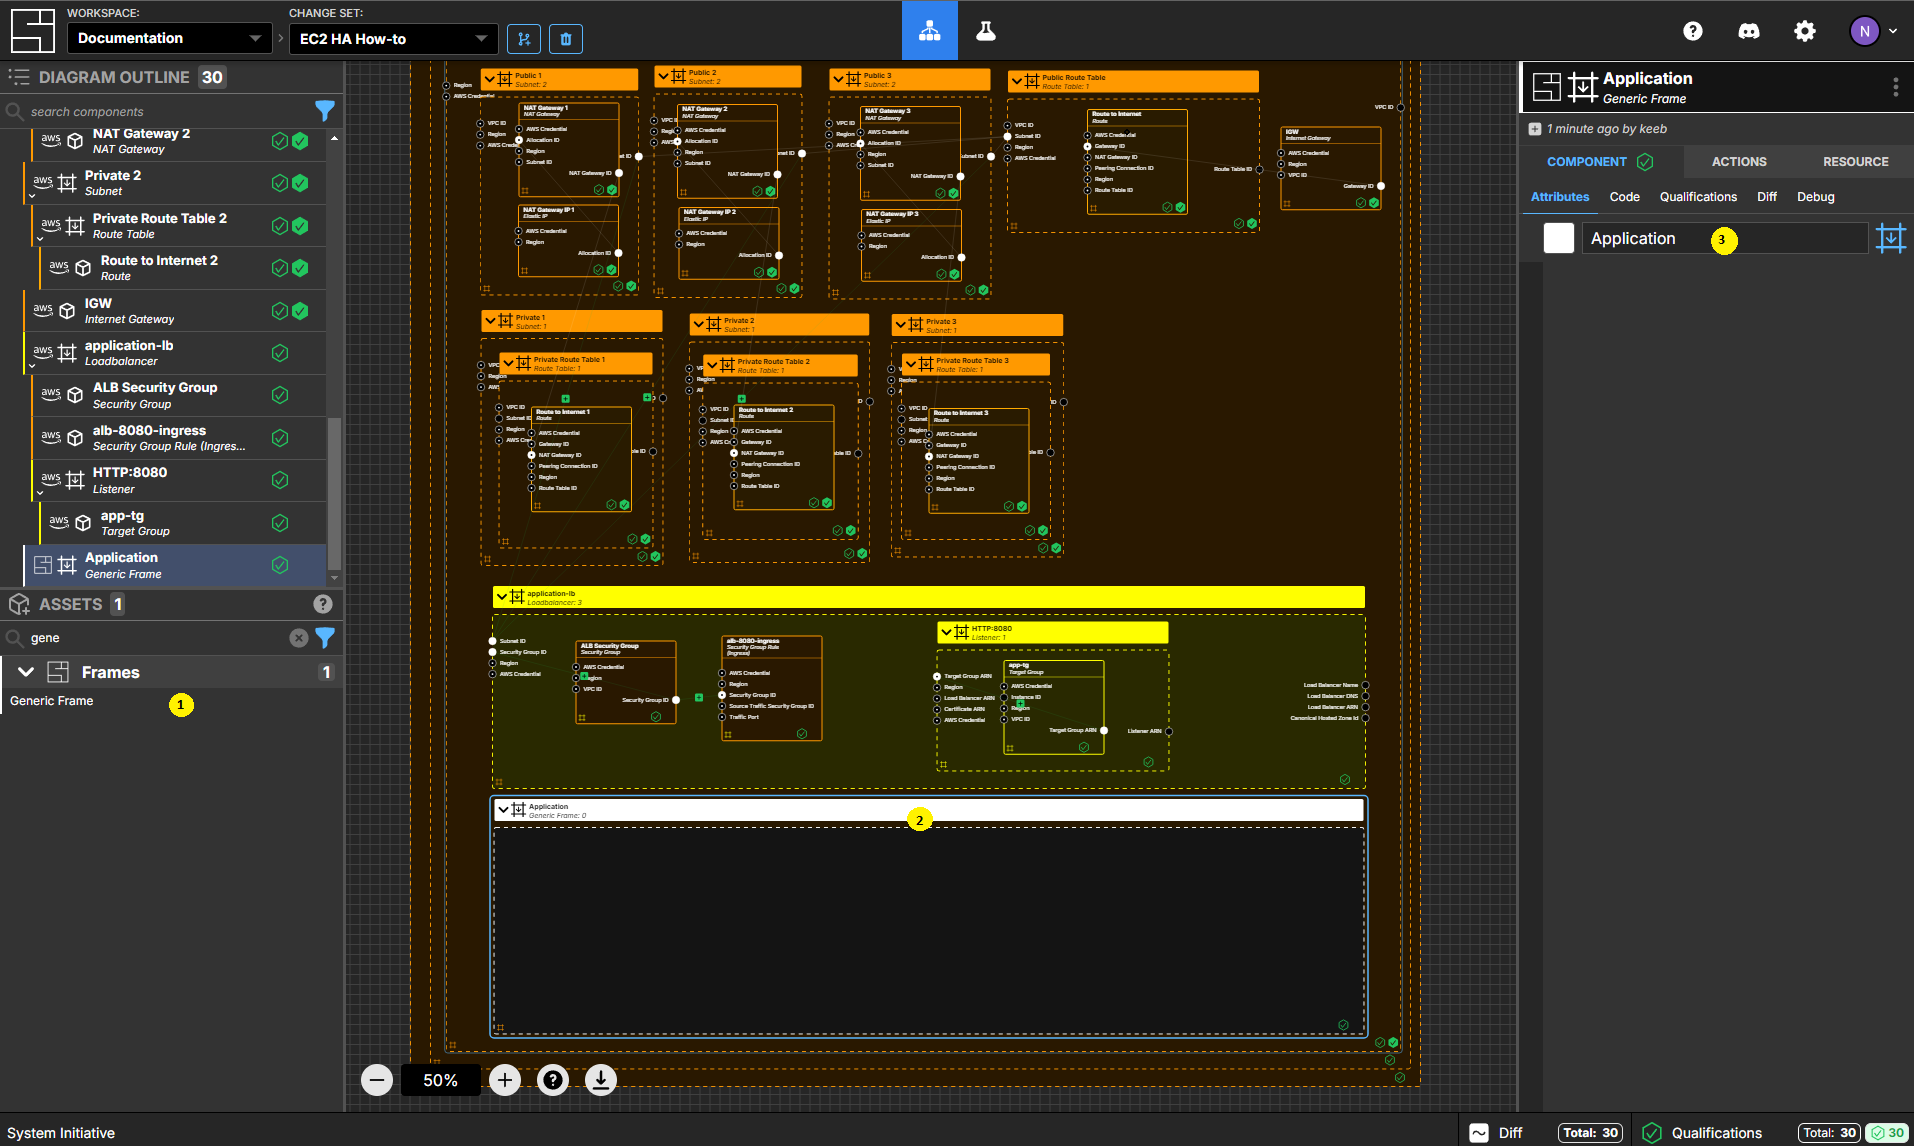Open the EC2 HA How-to change set dropdown
1914x1146 pixels.
[393, 39]
